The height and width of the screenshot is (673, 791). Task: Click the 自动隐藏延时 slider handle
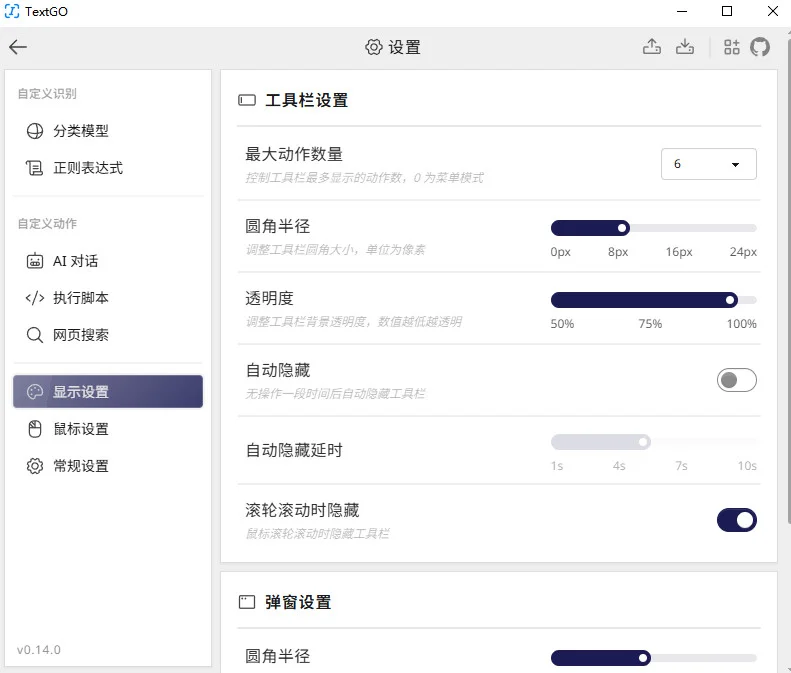pyautogui.click(x=643, y=442)
